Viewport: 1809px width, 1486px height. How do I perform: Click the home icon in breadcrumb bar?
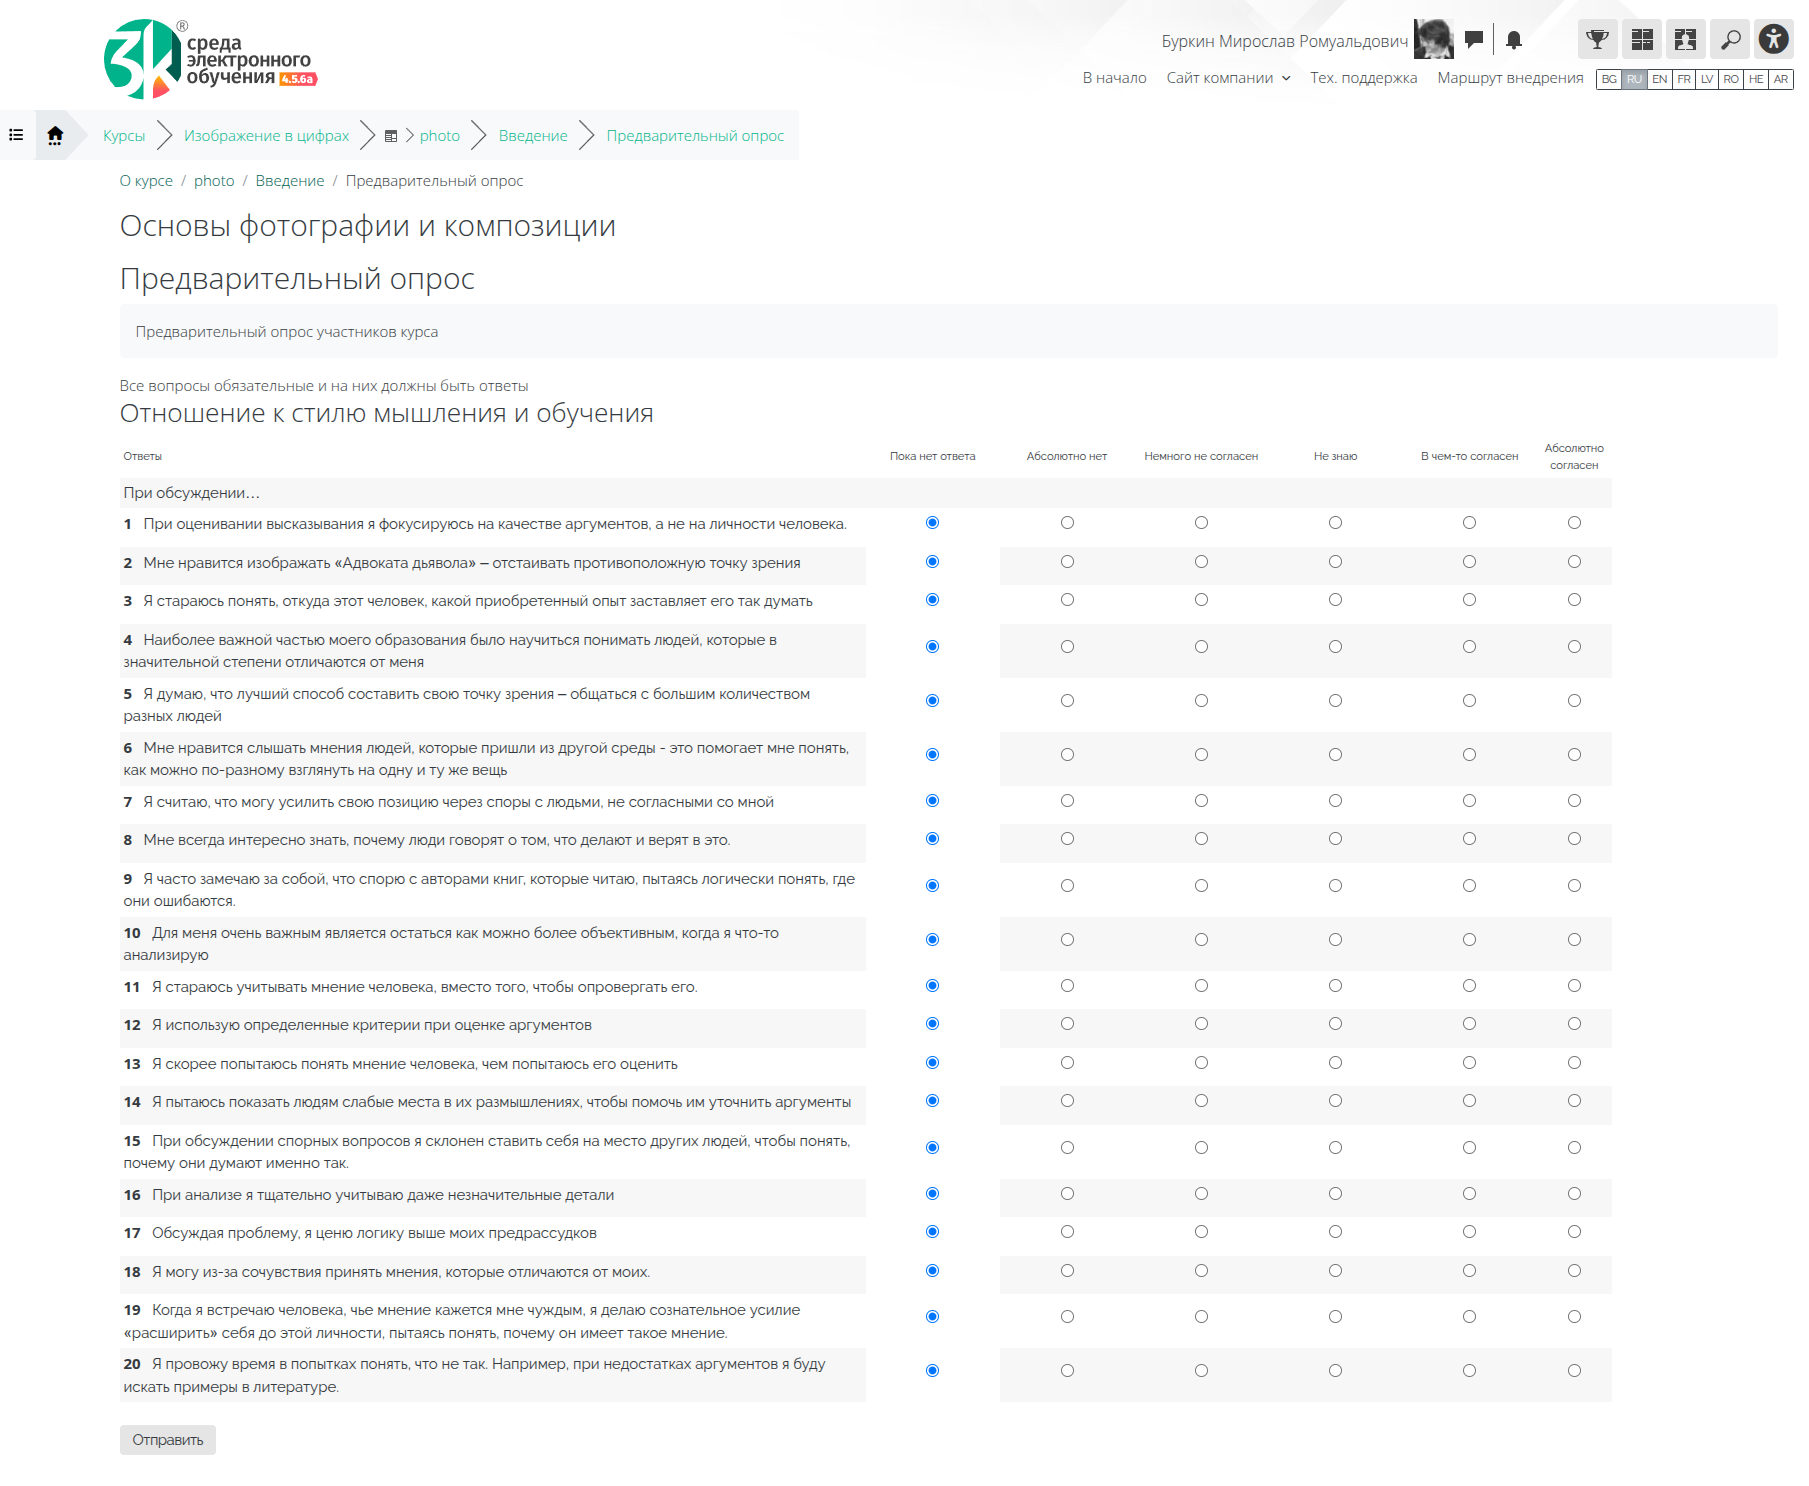55,135
